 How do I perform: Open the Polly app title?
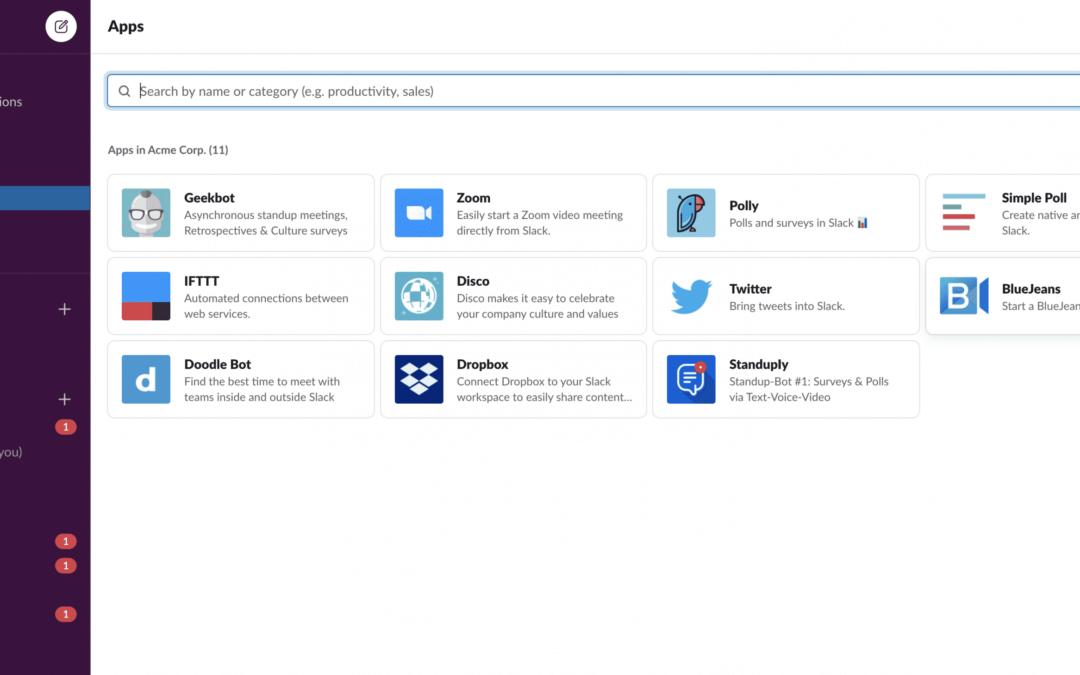744,206
